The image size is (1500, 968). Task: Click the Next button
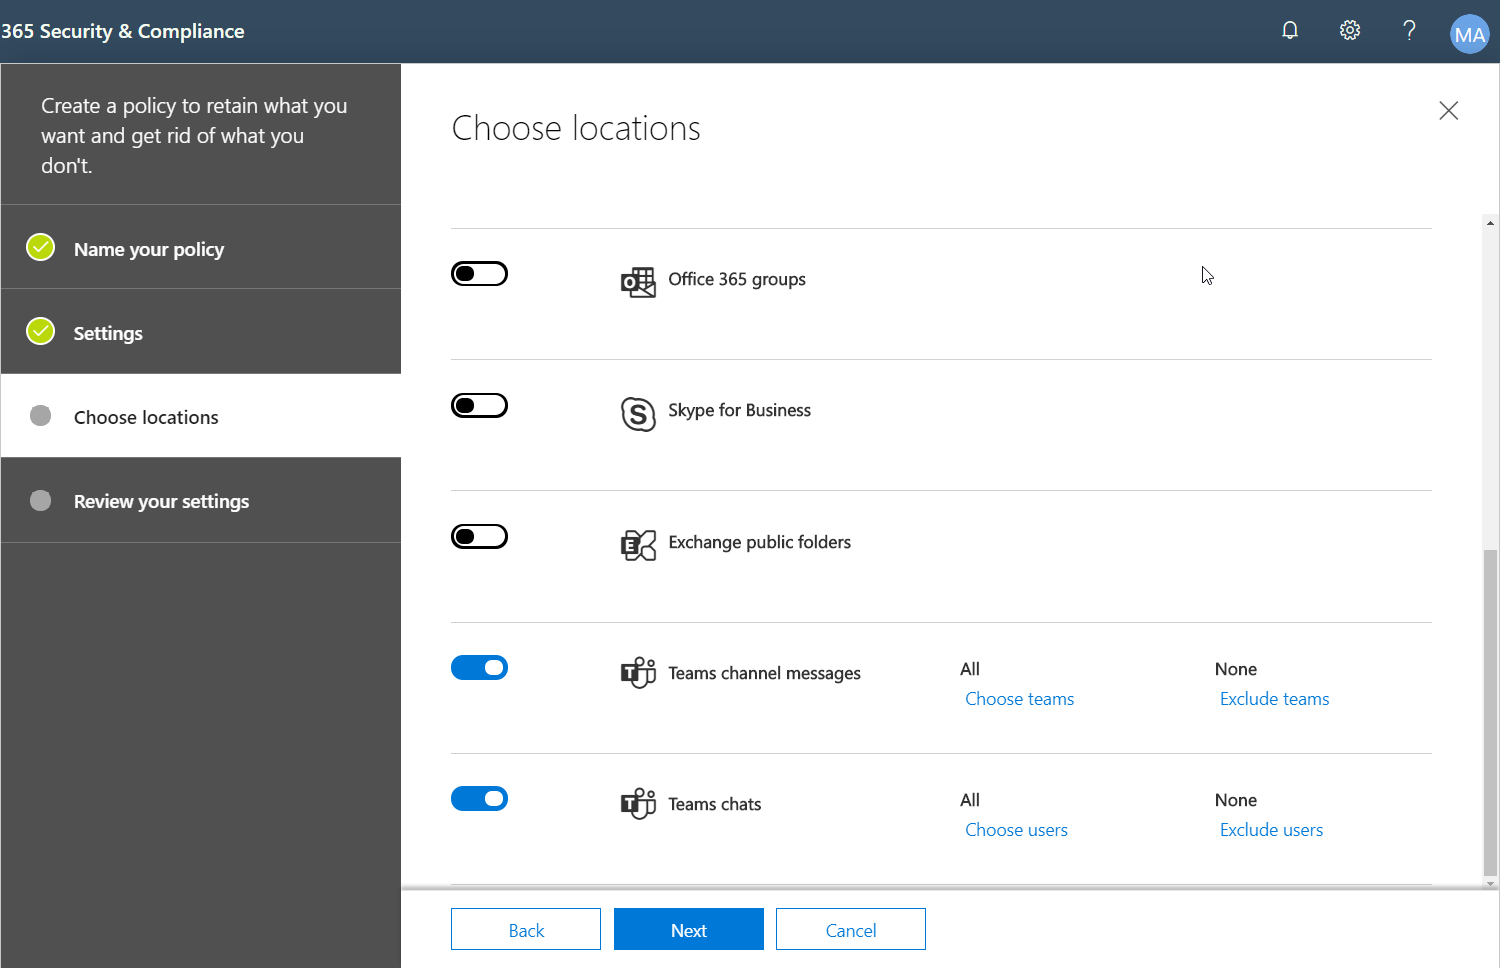click(689, 929)
